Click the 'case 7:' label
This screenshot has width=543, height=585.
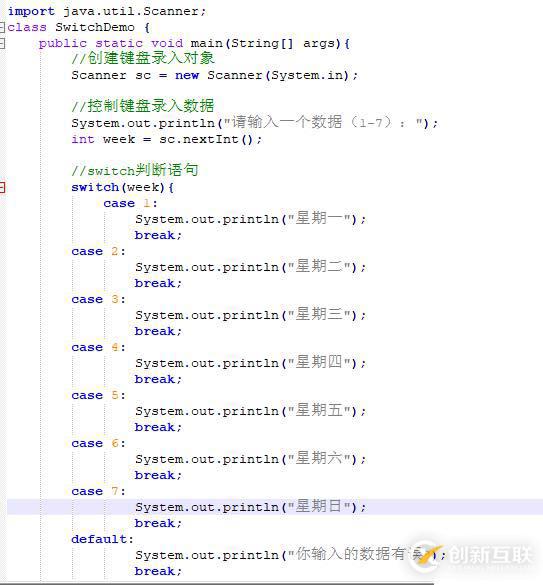(x=99, y=491)
